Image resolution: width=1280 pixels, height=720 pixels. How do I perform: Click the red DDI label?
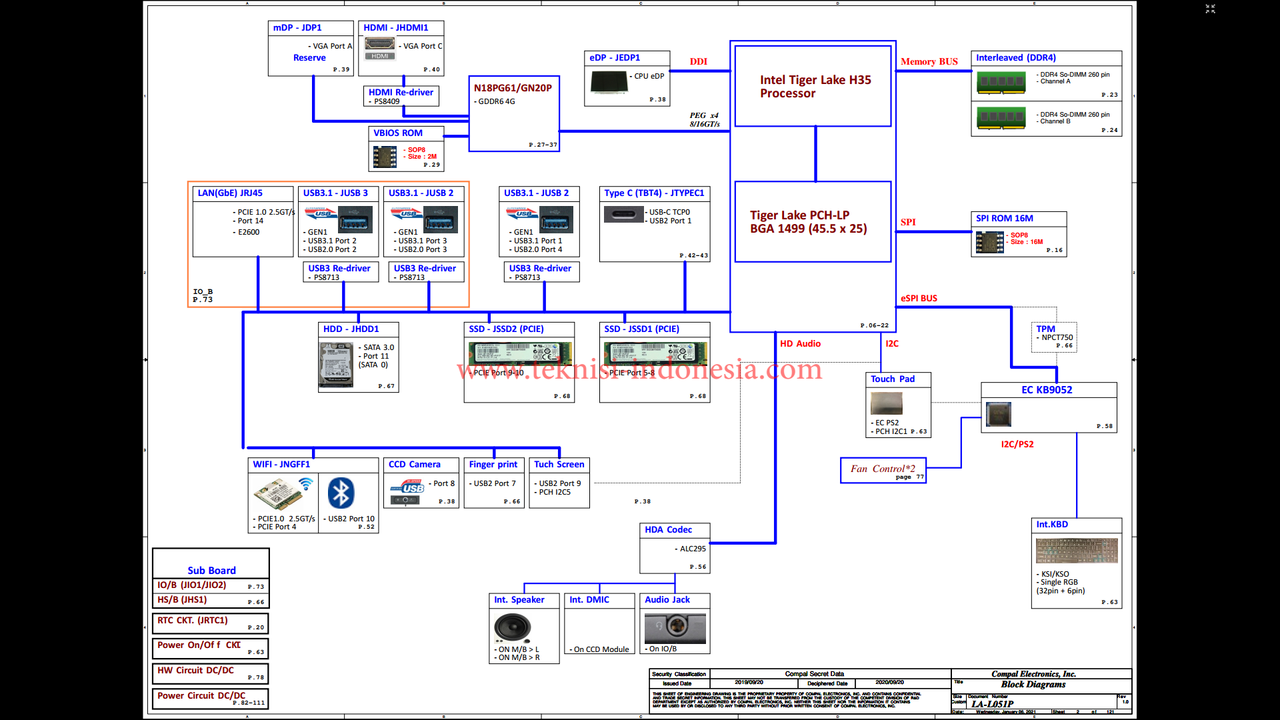tap(698, 62)
